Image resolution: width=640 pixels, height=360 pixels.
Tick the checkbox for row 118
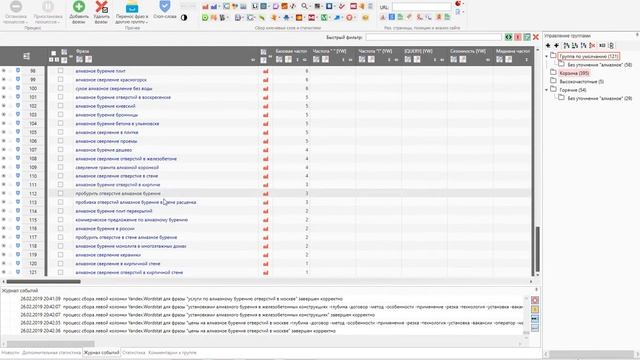pyautogui.click(x=60, y=246)
